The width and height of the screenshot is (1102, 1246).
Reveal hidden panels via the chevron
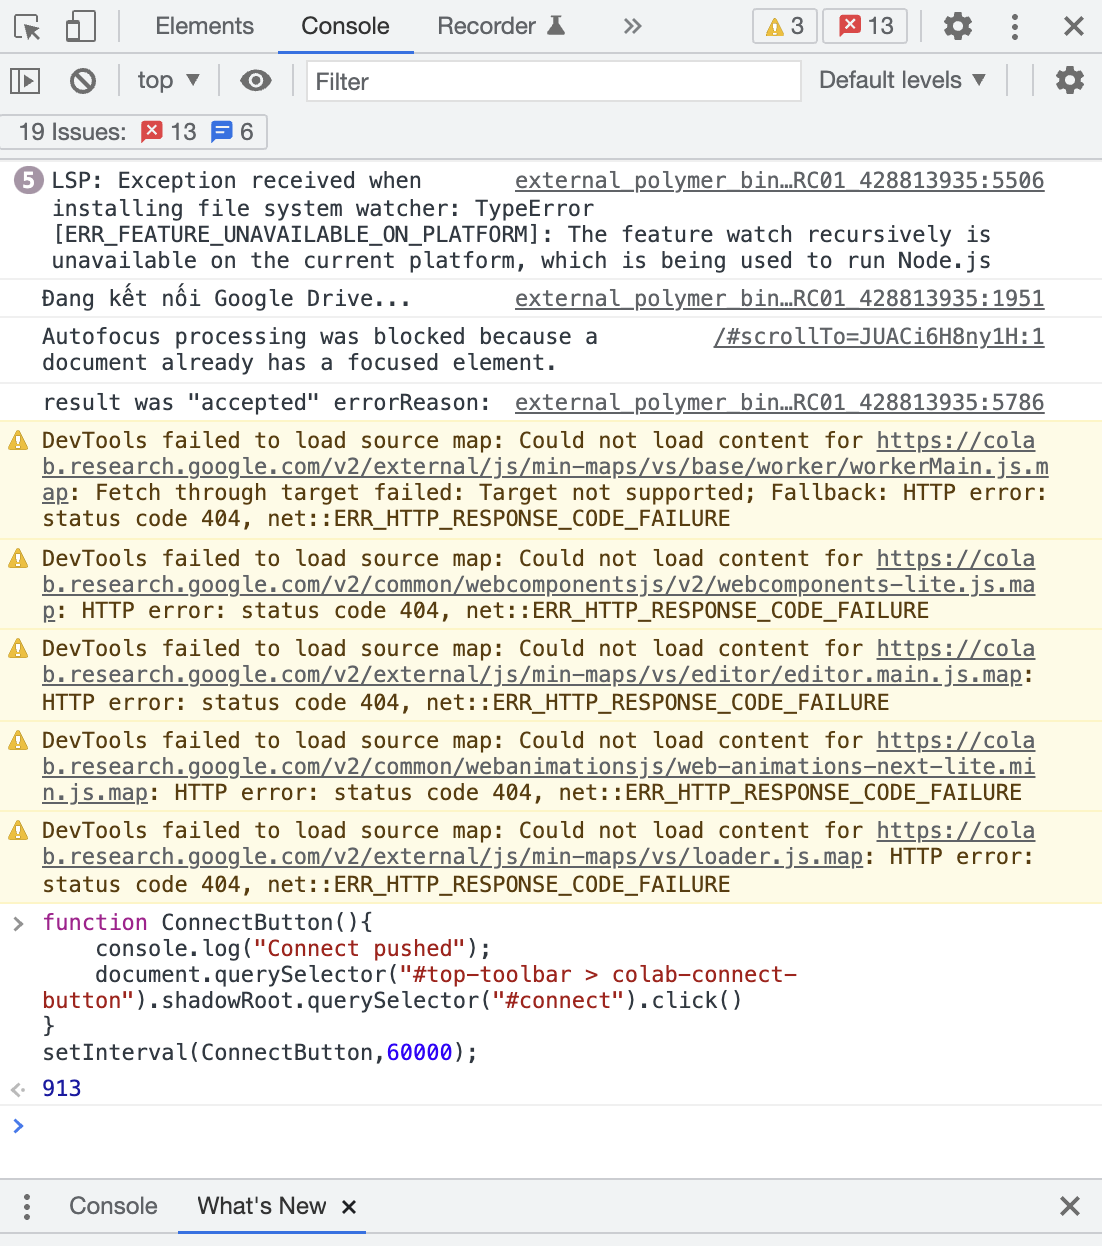[632, 26]
